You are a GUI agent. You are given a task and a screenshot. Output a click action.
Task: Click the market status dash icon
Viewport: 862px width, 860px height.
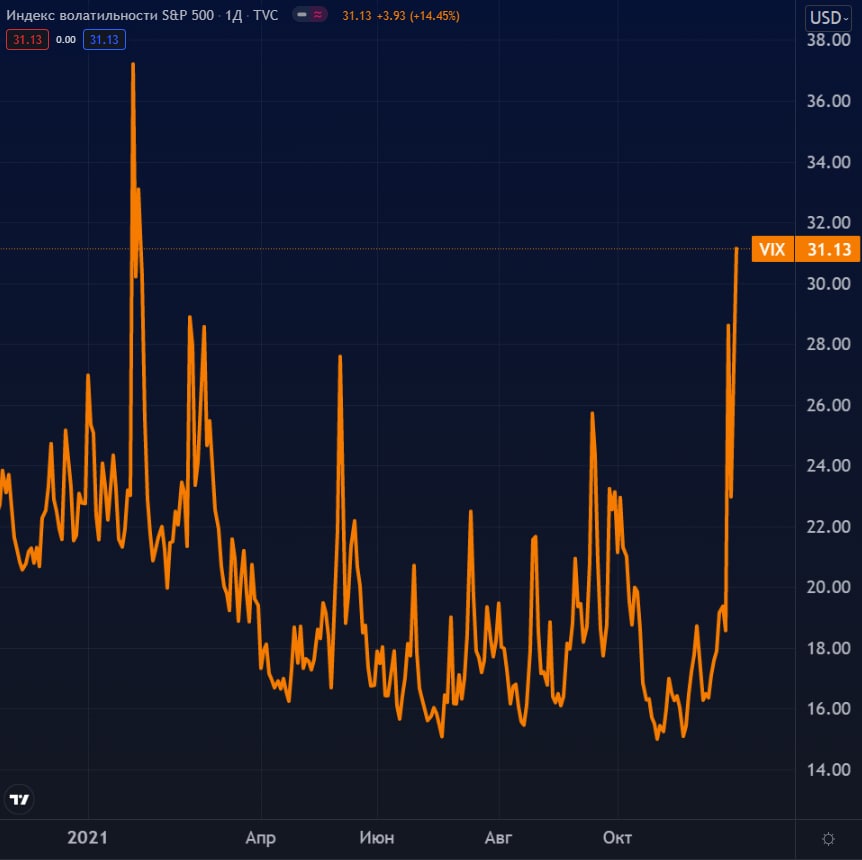pyautogui.click(x=302, y=15)
